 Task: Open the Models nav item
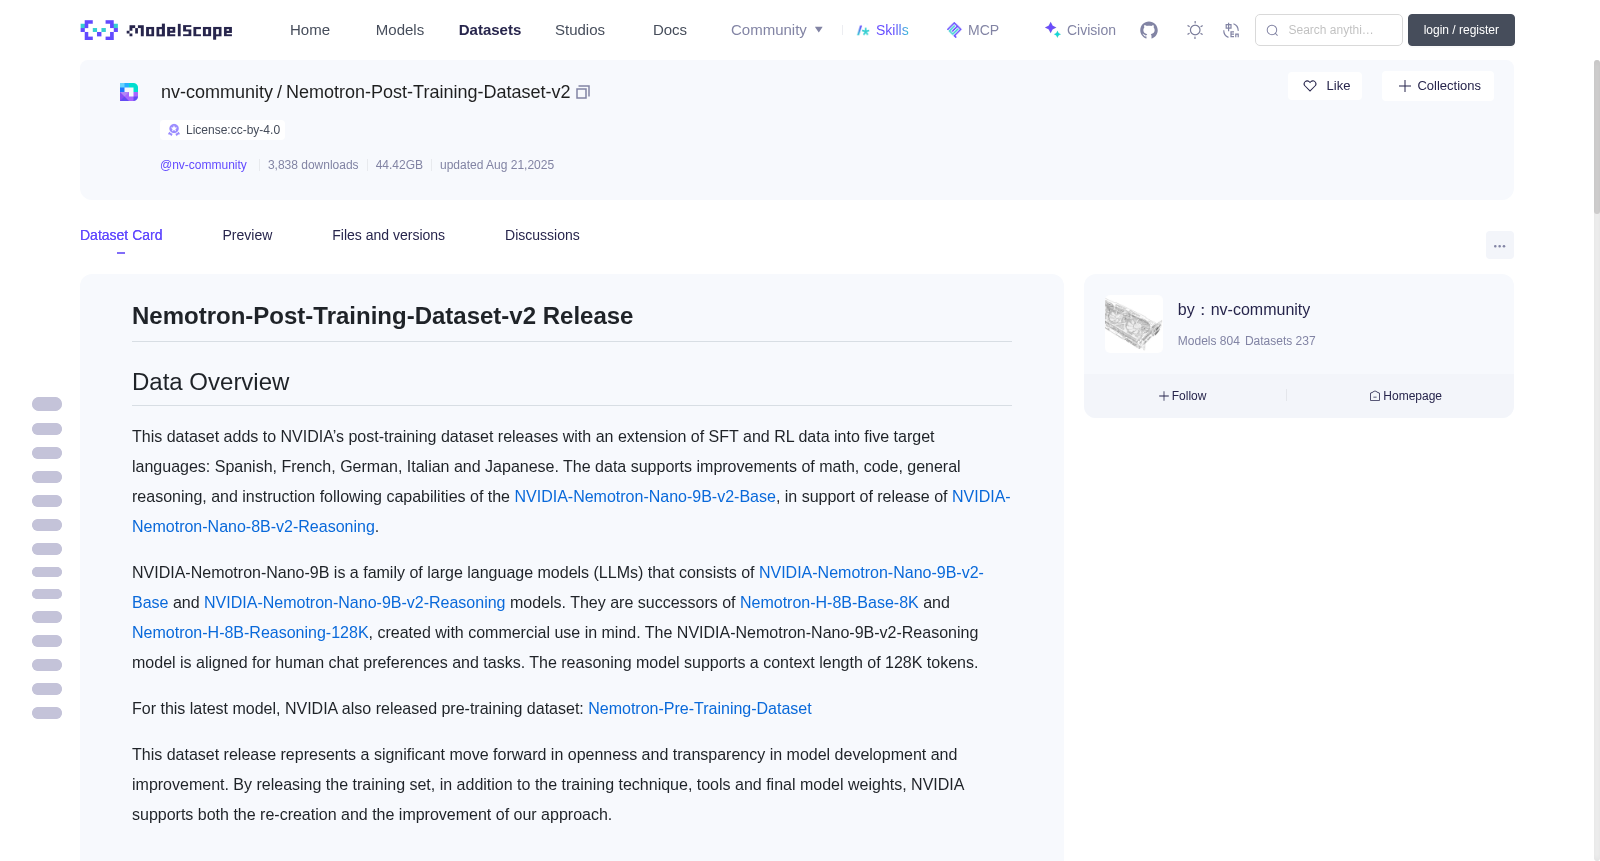click(400, 30)
